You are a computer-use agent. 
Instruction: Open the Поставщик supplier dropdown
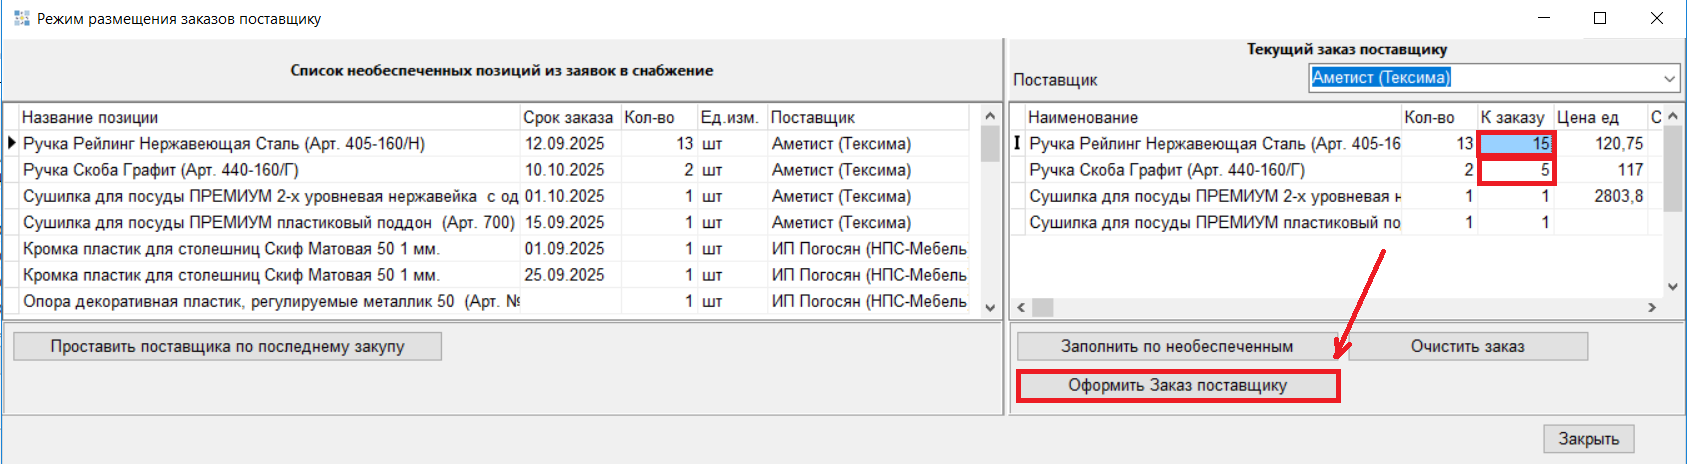[x=1668, y=78]
